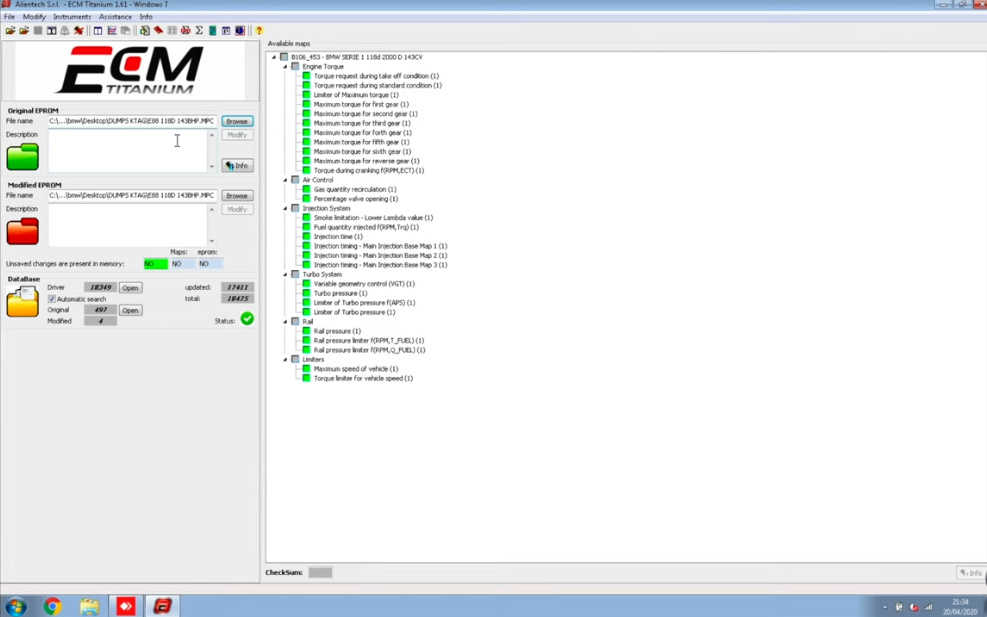This screenshot has height=617, width=987.
Task: Click the Modified EPROM file name field
Action: (132, 196)
